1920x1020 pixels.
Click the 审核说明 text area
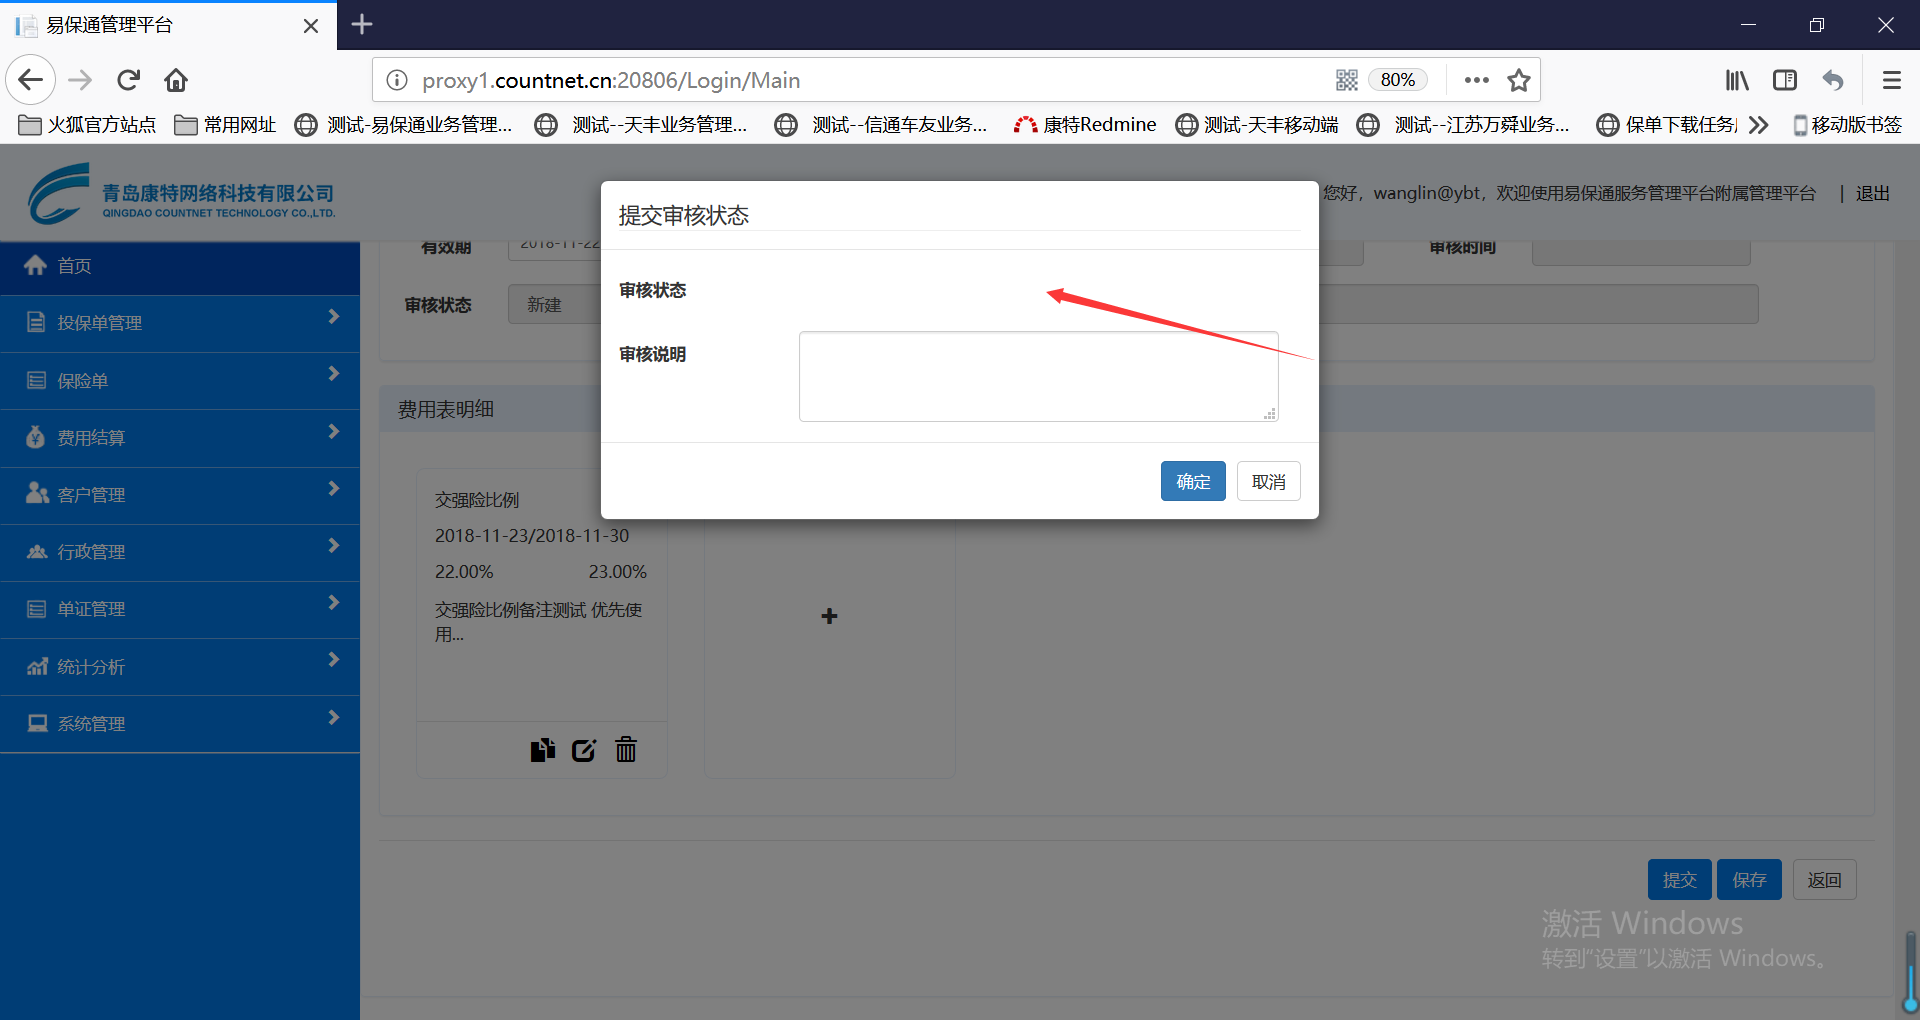tap(1039, 377)
